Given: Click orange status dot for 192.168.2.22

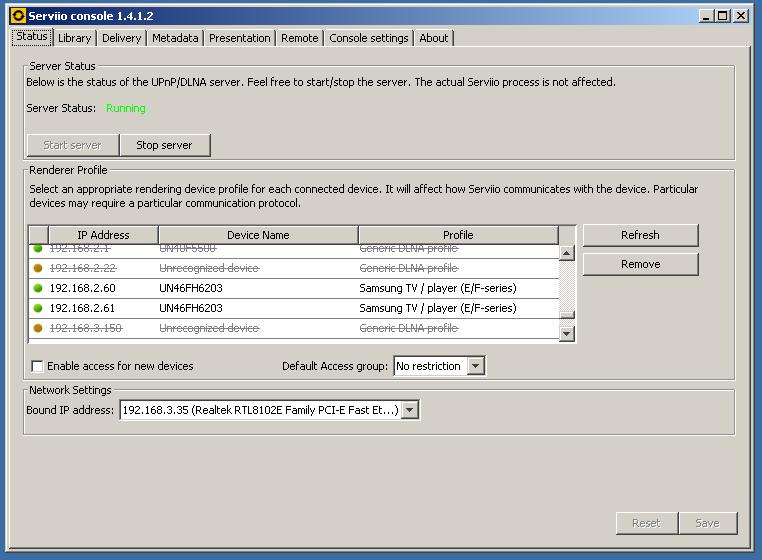Looking at the screenshot, I should (38, 268).
